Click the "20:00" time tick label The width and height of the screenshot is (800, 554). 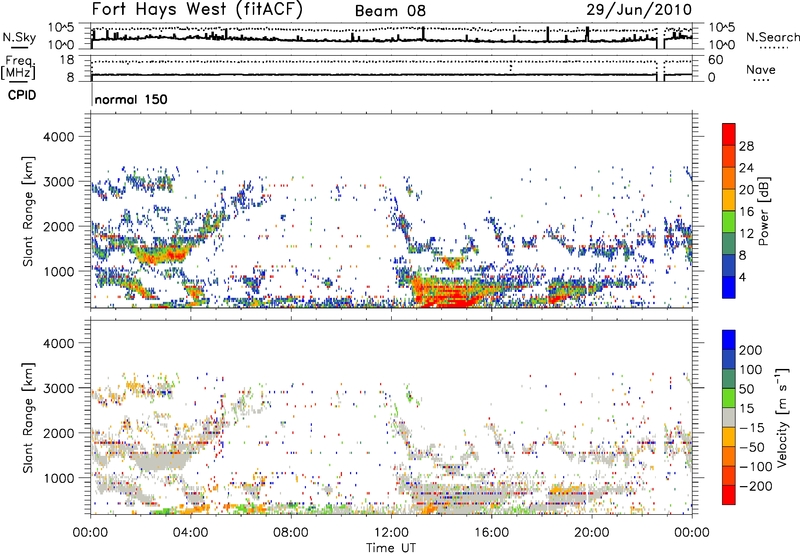pos(592,533)
